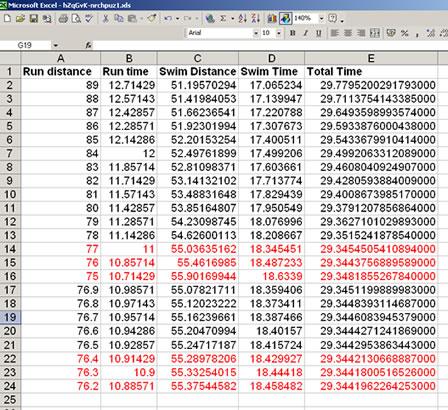
Task: Open the Name Box dropdown next to G19
Action: tap(55, 45)
